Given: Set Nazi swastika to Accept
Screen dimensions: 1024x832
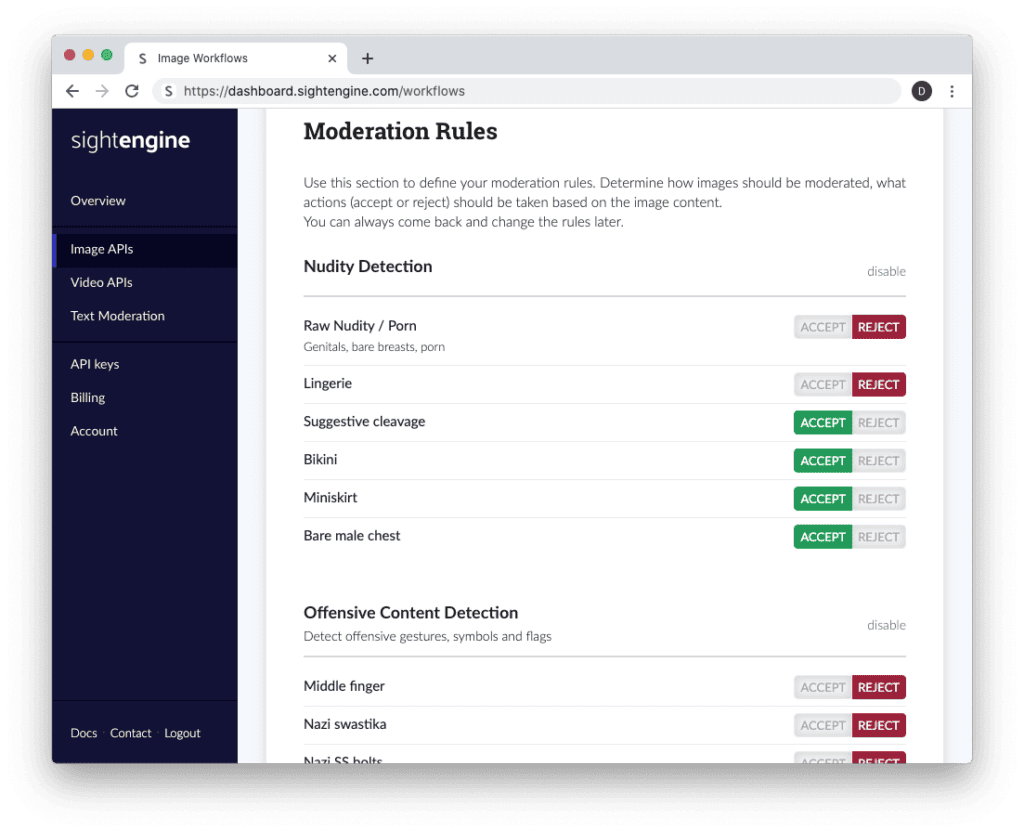Looking at the screenshot, I should click(823, 726).
